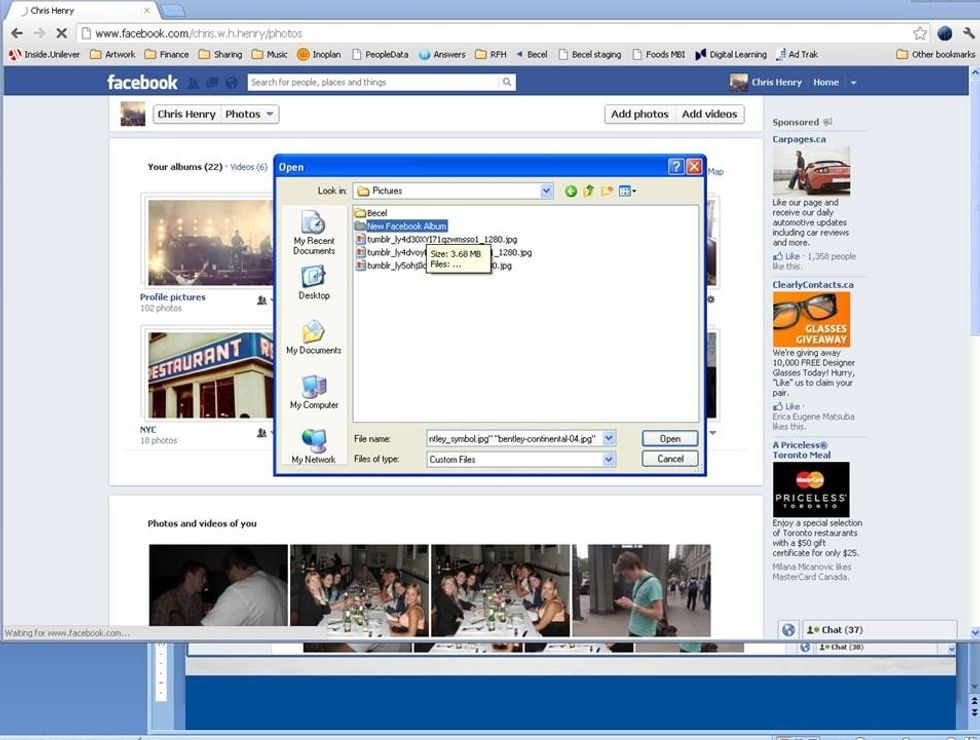Screen dimensions: 980x740
Task: Click Add photos button
Action: [x=639, y=114]
